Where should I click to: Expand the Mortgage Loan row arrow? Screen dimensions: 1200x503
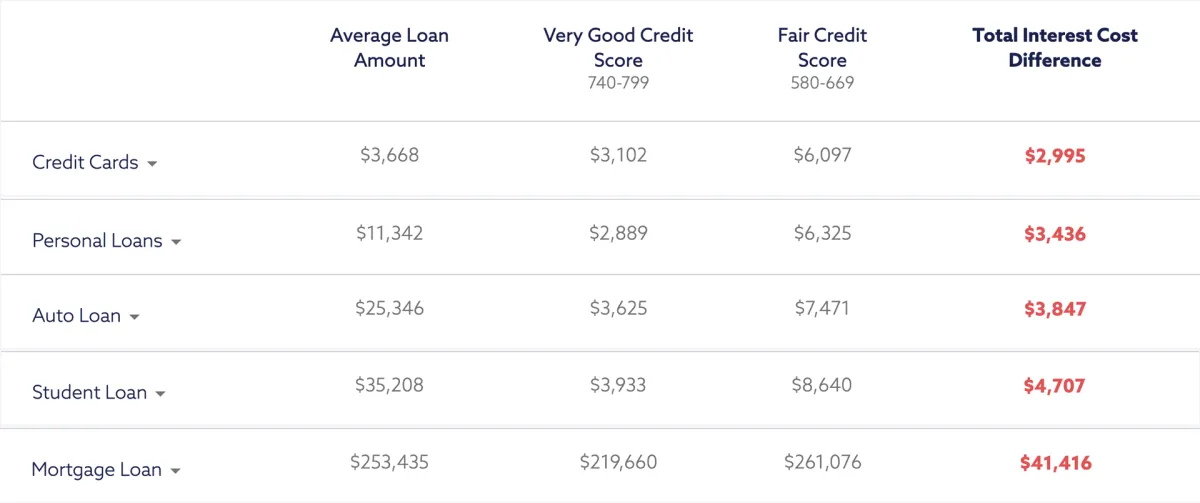tap(175, 471)
